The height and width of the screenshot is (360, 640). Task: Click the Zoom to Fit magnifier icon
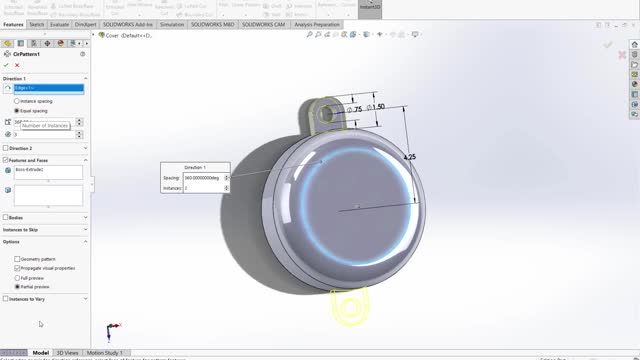pyautogui.click(x=309, y=35)
